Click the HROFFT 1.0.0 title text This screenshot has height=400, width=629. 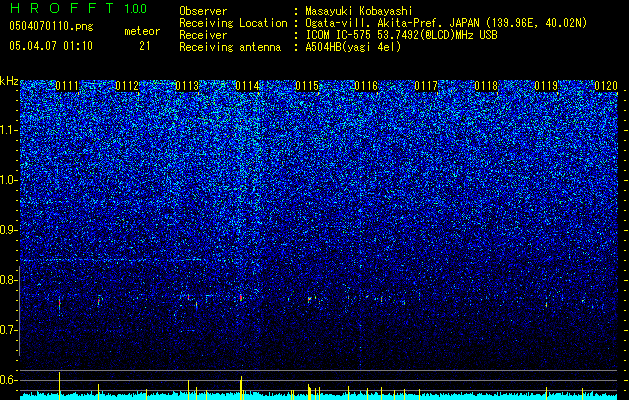click(78, 8)
